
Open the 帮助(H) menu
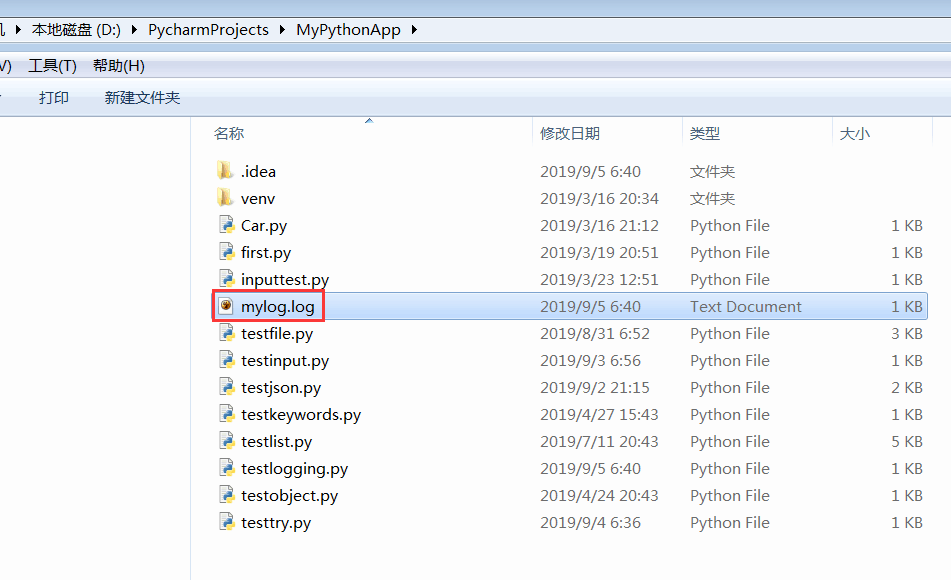(117, 66)
